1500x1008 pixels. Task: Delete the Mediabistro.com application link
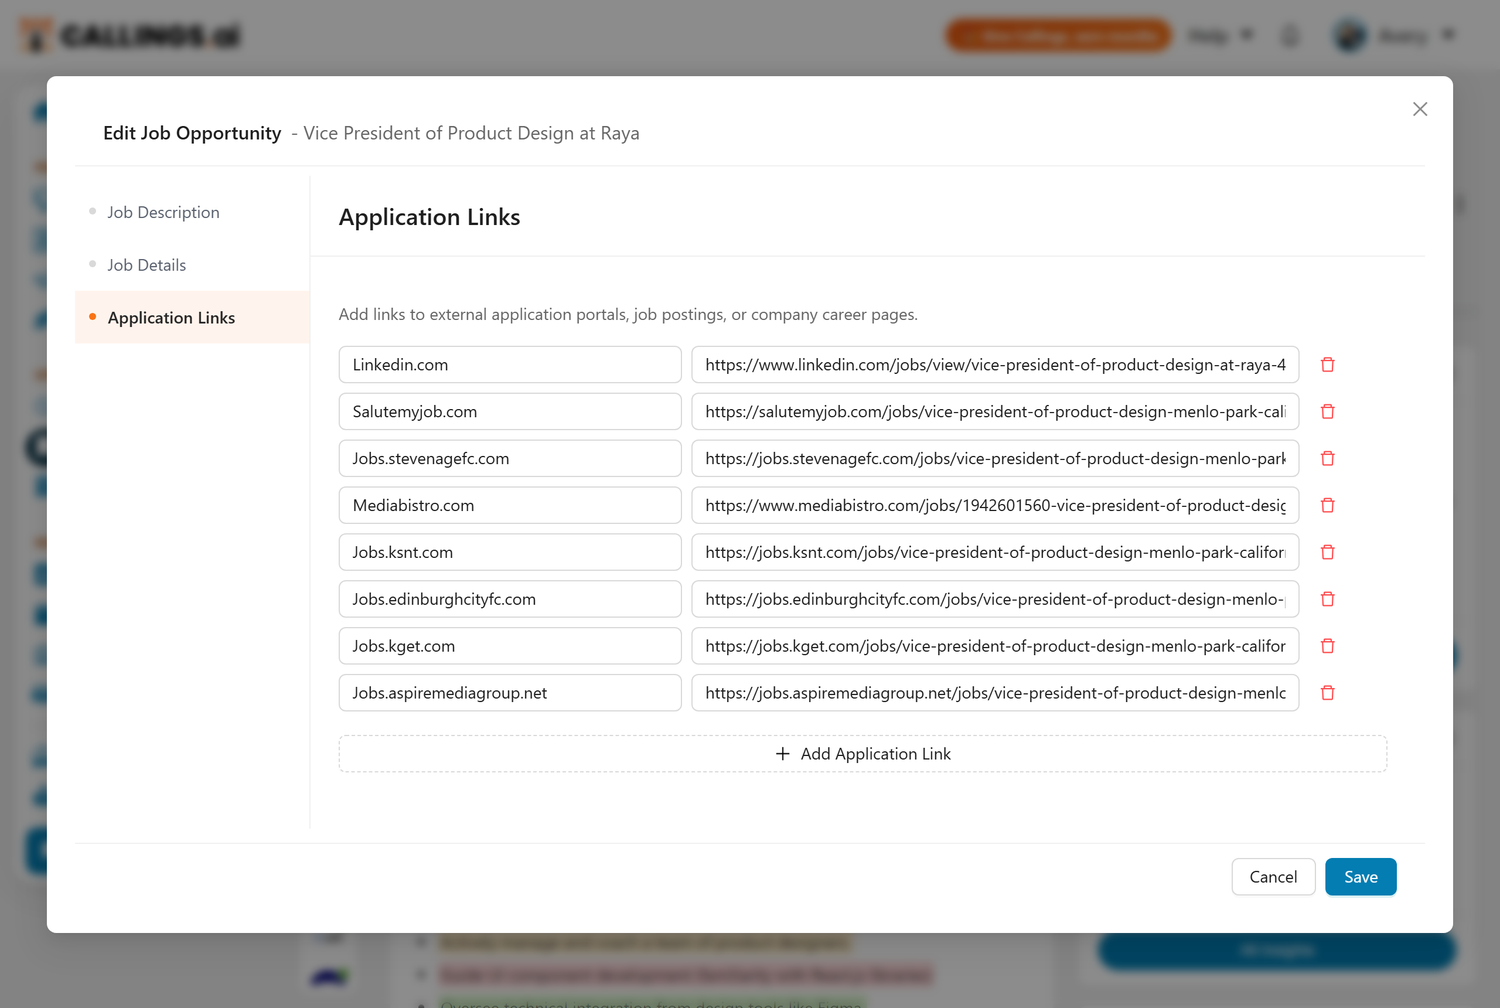click(x=1328, y=506)
